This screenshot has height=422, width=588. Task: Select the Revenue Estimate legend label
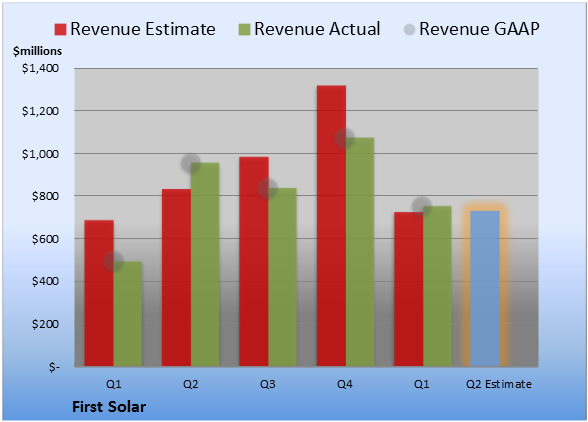[x=143, y=29]
